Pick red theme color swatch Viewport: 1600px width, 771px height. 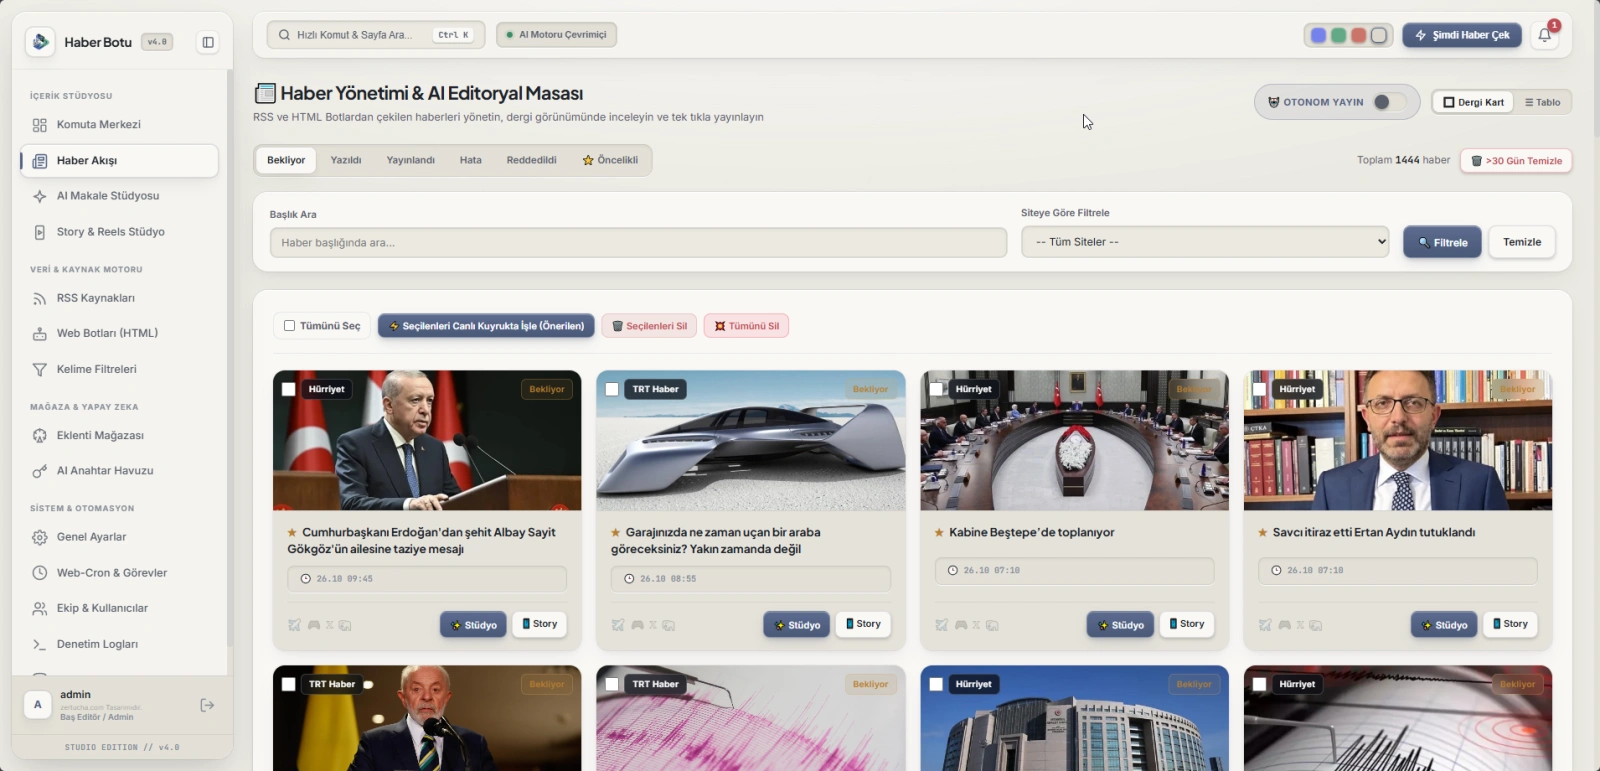click(x=1358, y=36)
